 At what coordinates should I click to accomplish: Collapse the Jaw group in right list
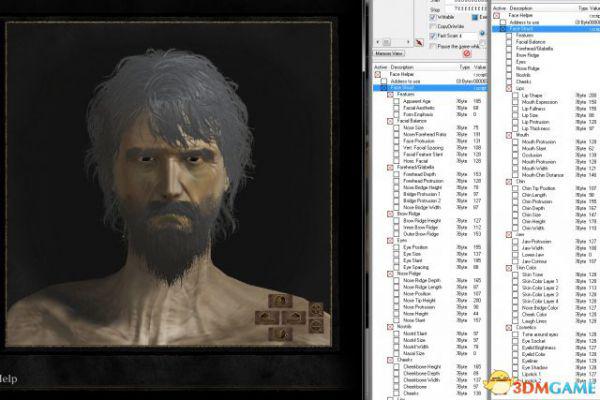[509, 234]
